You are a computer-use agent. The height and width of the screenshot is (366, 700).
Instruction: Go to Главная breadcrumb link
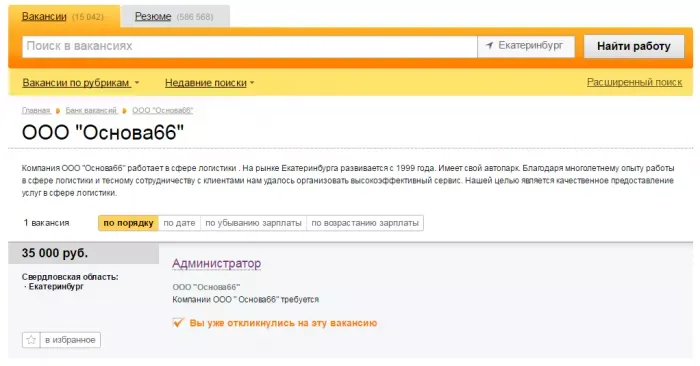click(36, 110)
